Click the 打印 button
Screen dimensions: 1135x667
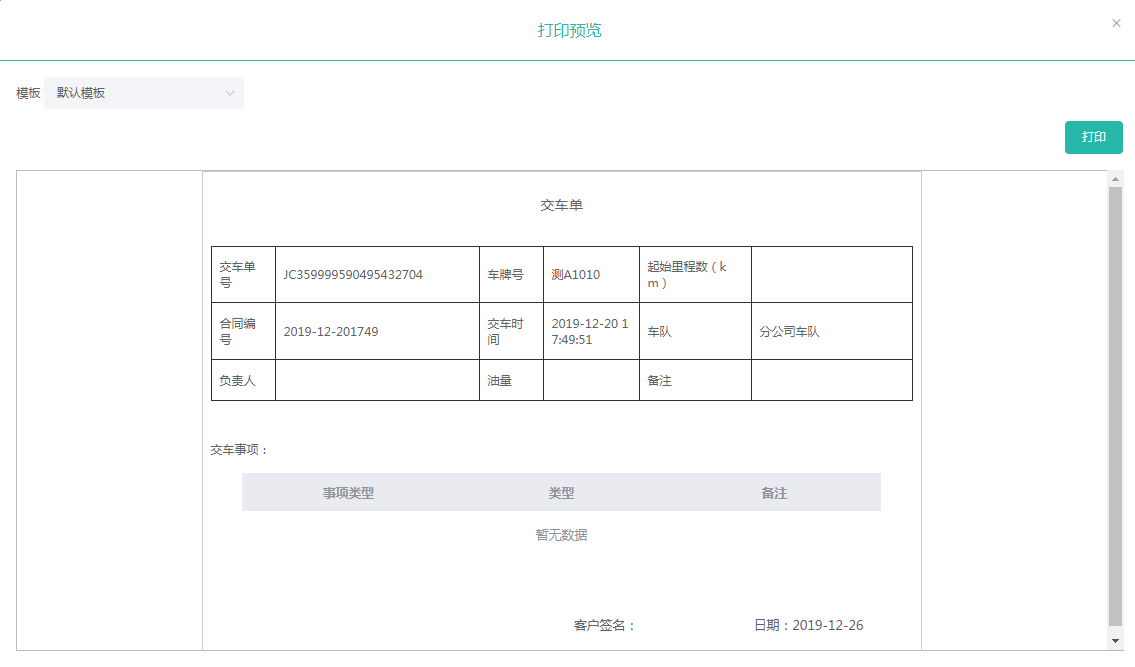(x=1093, y=137)
